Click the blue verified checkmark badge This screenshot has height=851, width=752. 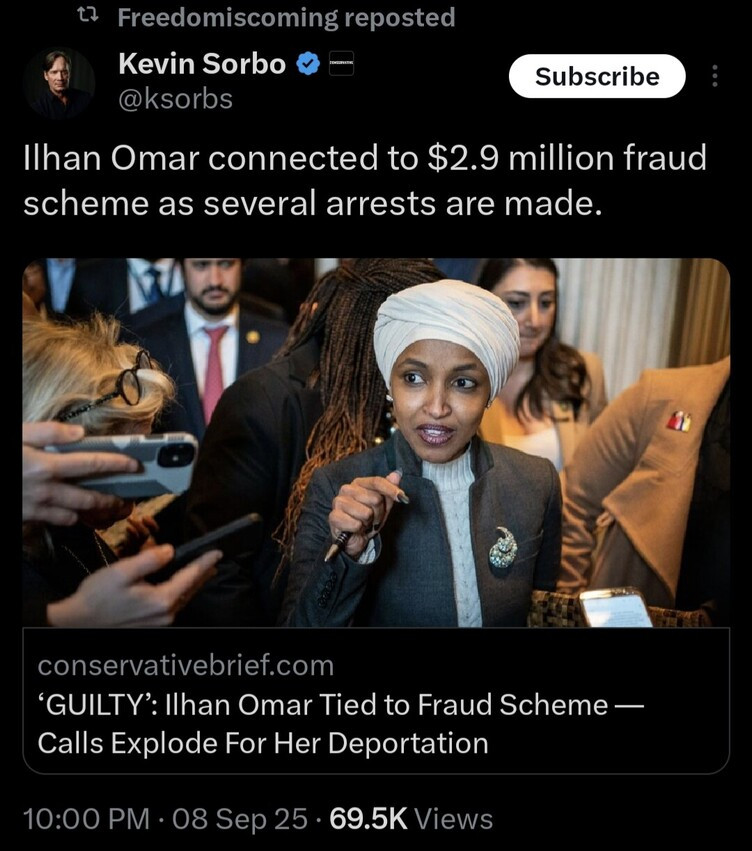pyautogui.click(x=308, y=64)
